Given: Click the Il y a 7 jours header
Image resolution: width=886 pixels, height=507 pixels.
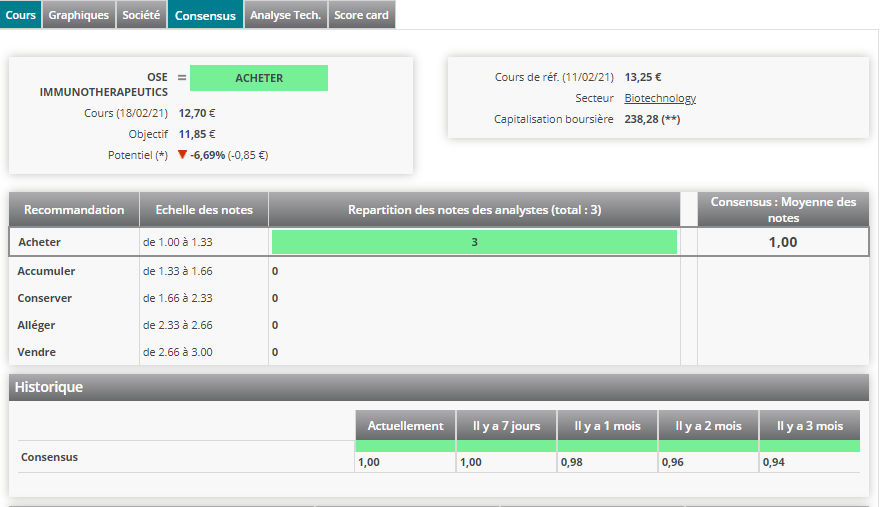Looking at the screenshot, I should [506, 426].
